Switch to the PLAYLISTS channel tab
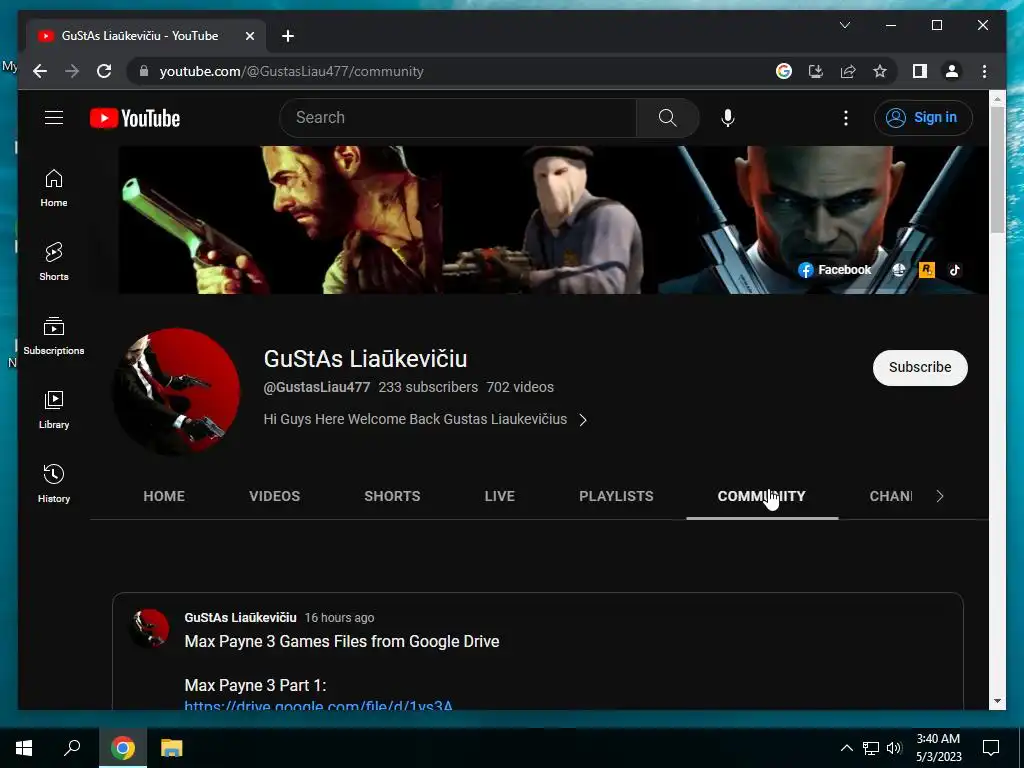 click(616, 496)
